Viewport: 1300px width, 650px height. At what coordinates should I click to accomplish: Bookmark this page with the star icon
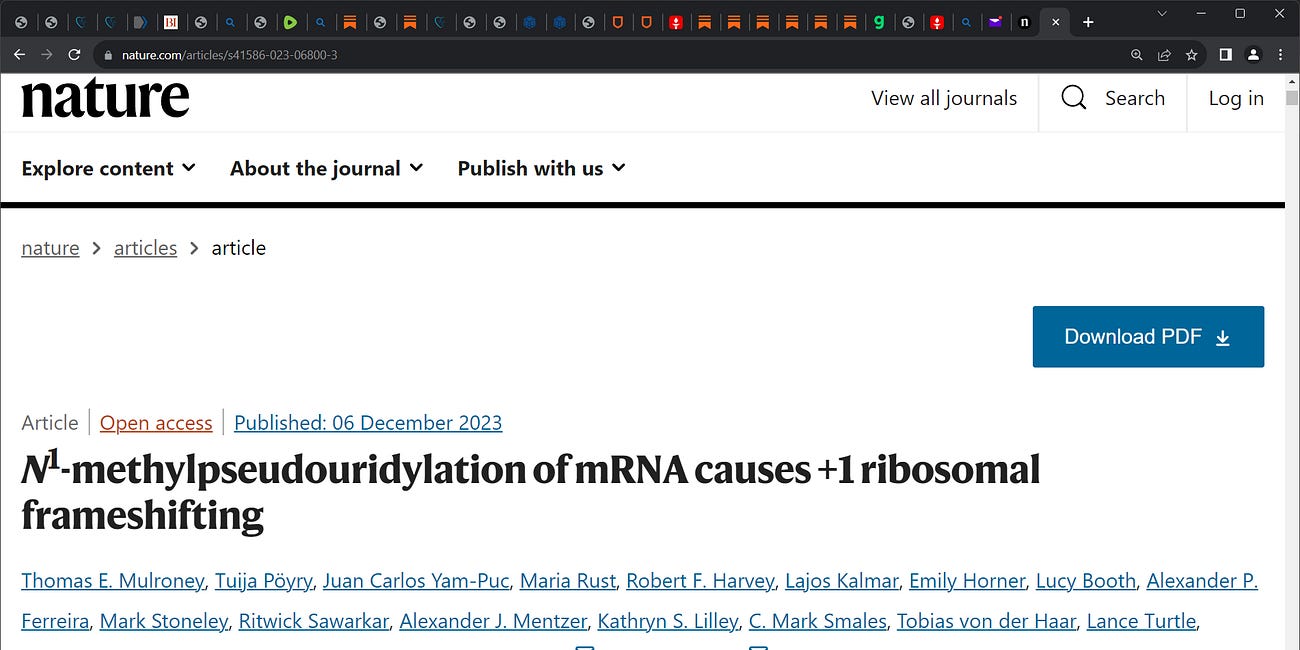[1191, 55]
